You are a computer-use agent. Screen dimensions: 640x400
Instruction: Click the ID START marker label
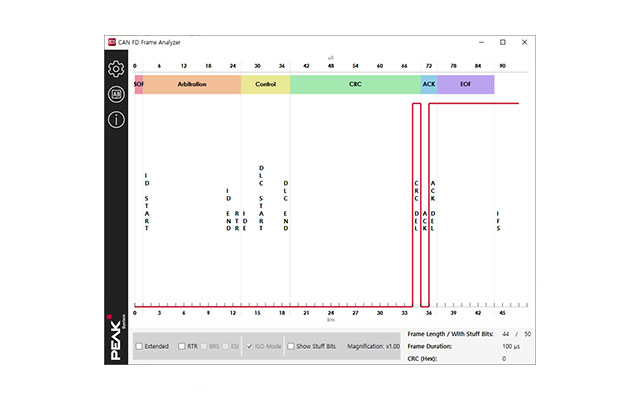(x=146, y=201)
